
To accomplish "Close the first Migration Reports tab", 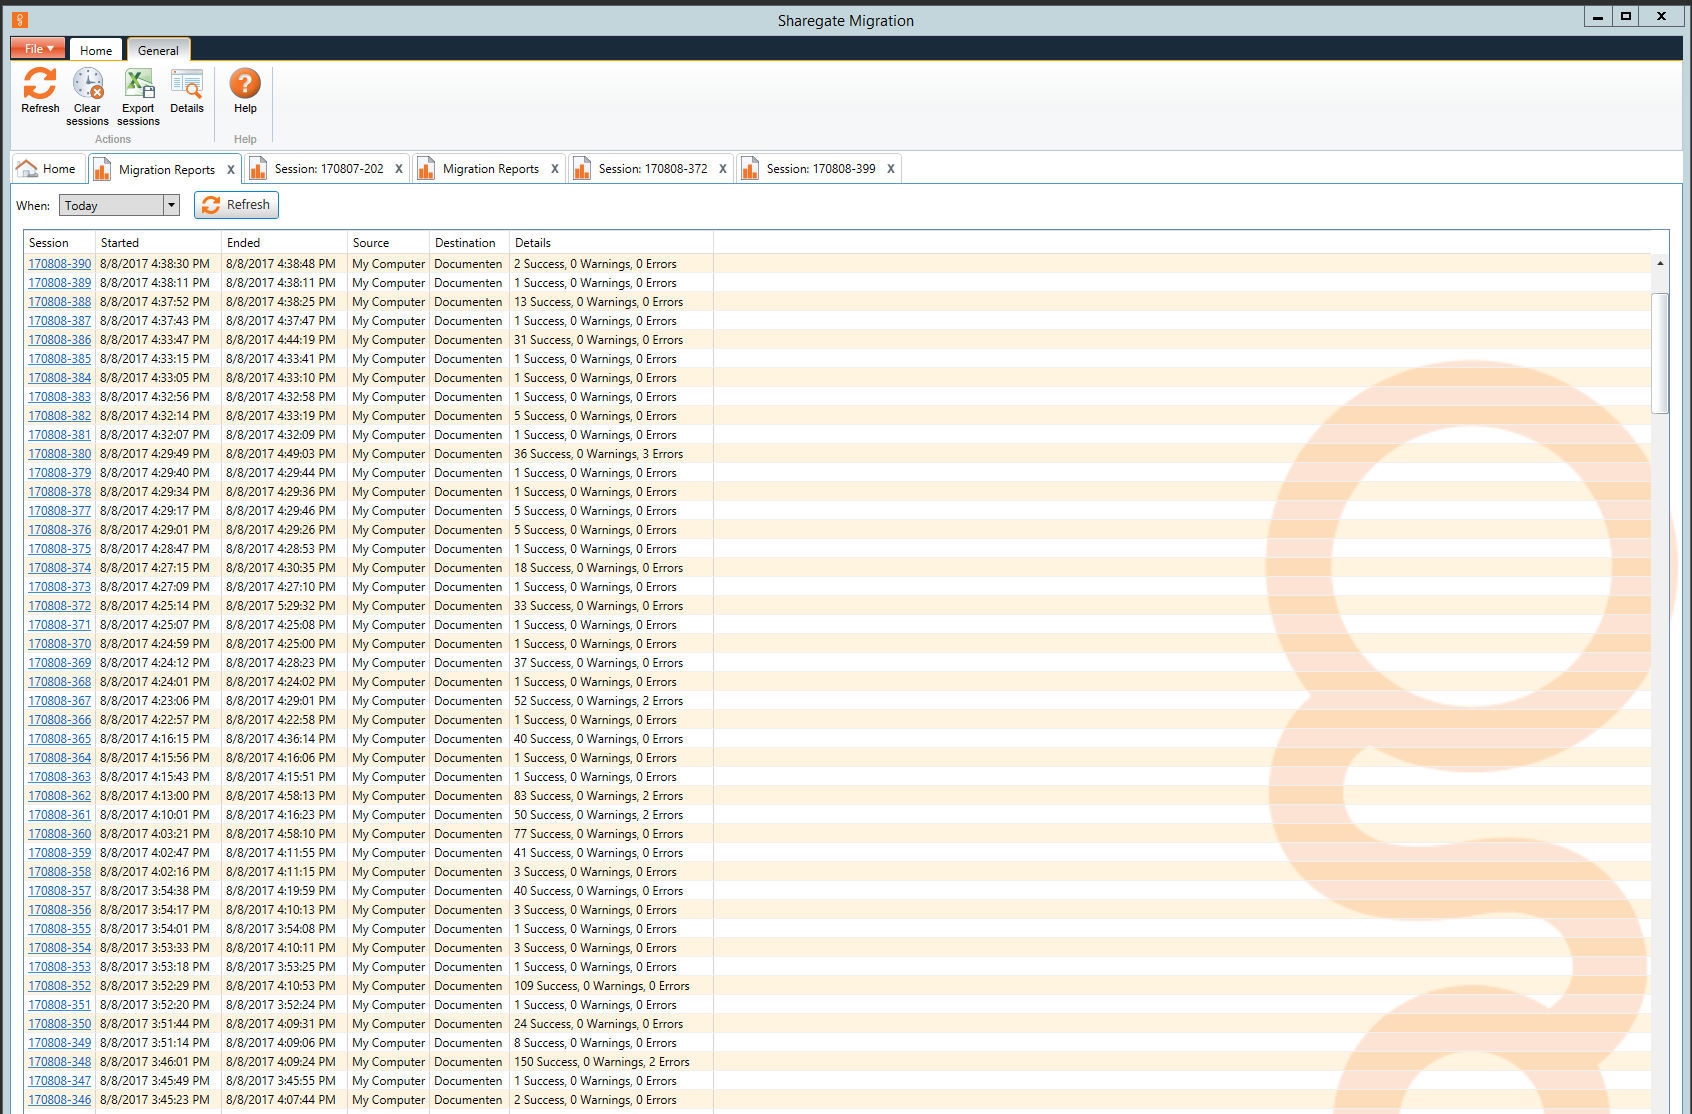I will (231, 170).
